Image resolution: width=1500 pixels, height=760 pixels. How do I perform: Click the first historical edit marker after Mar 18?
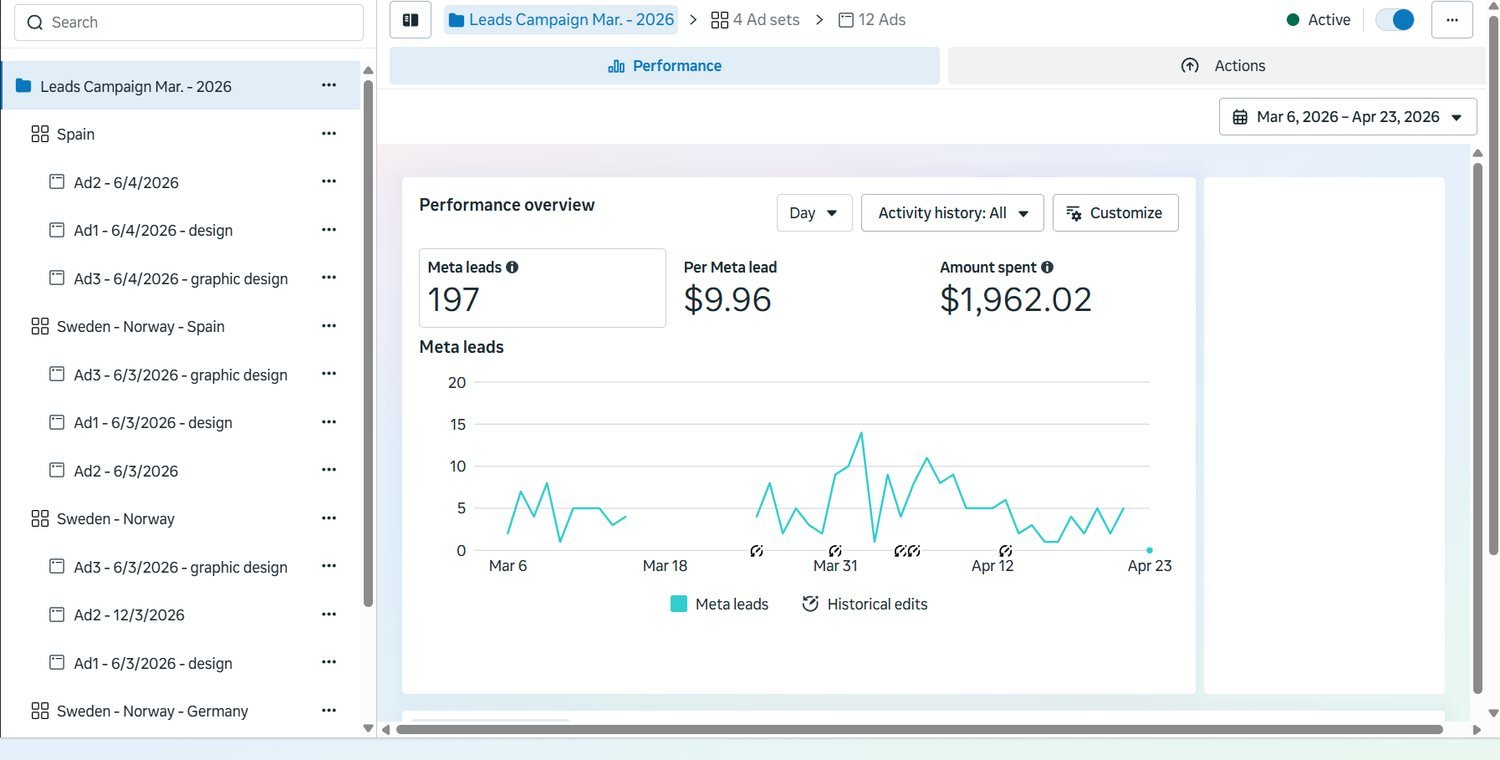coord(757,550)
